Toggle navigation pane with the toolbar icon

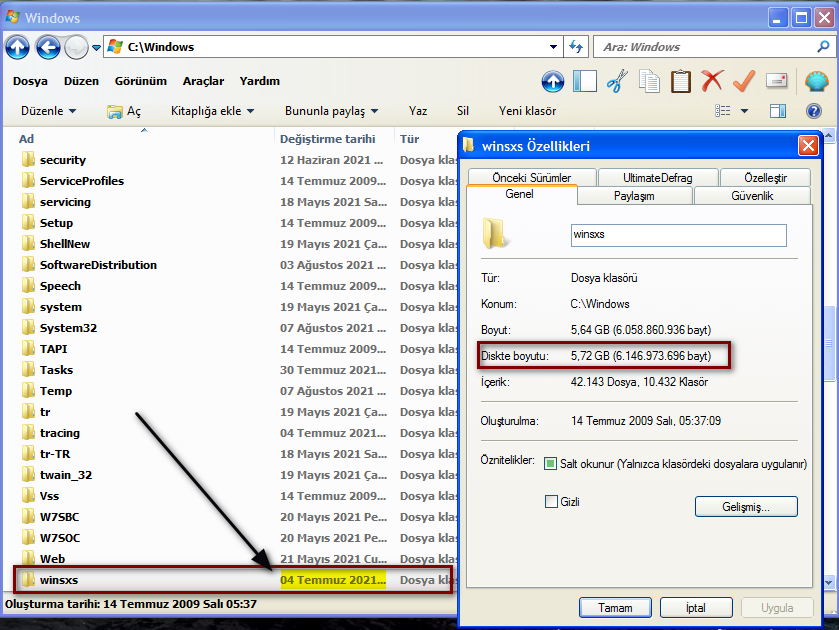pyautogui.click(x=585, y=81)
